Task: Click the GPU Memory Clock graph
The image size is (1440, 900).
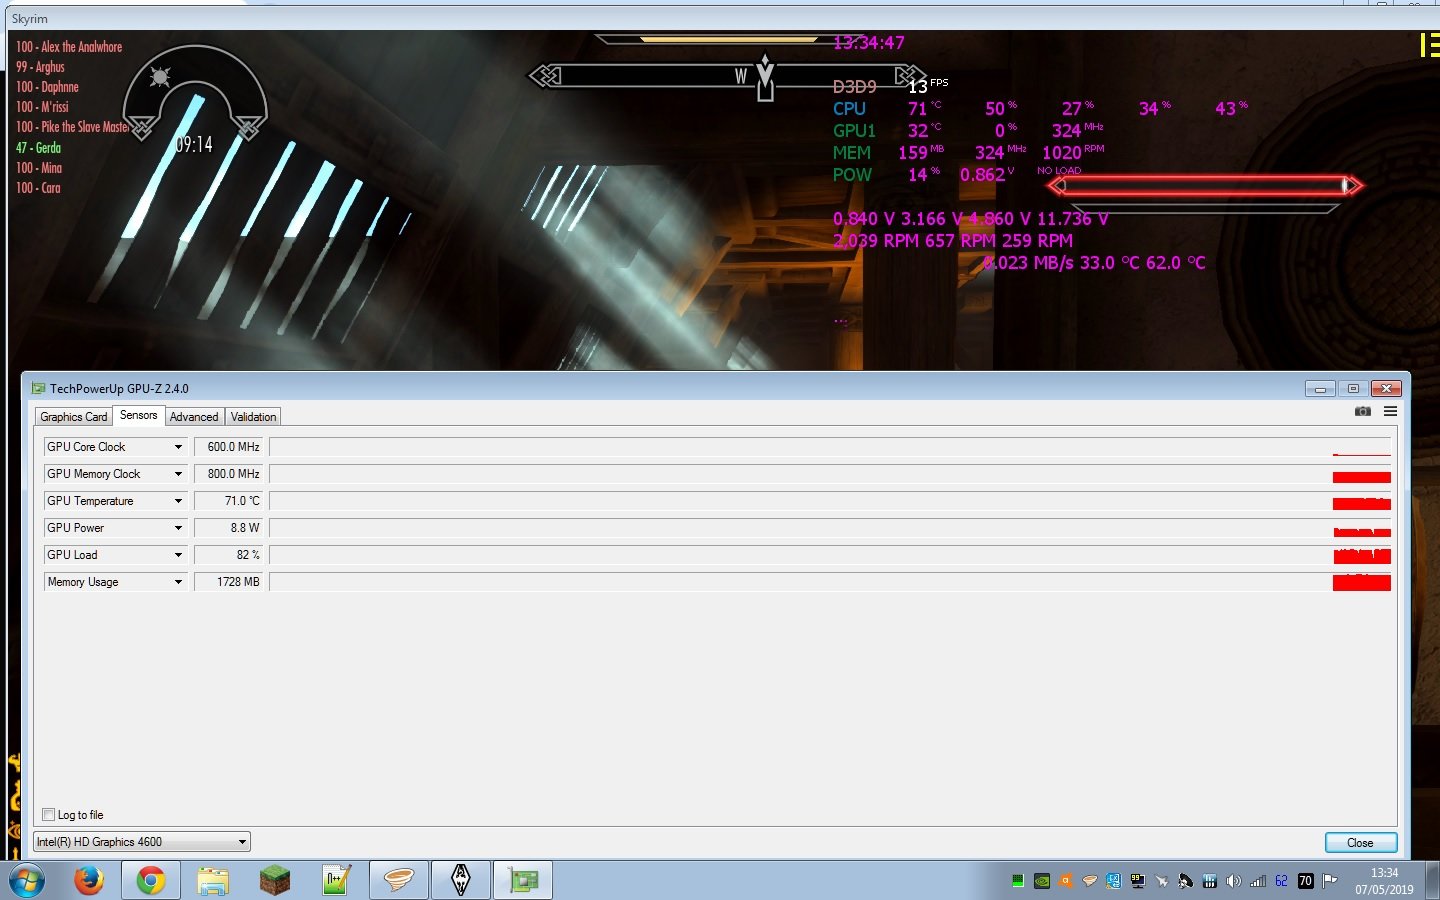Action: point(830,474)
